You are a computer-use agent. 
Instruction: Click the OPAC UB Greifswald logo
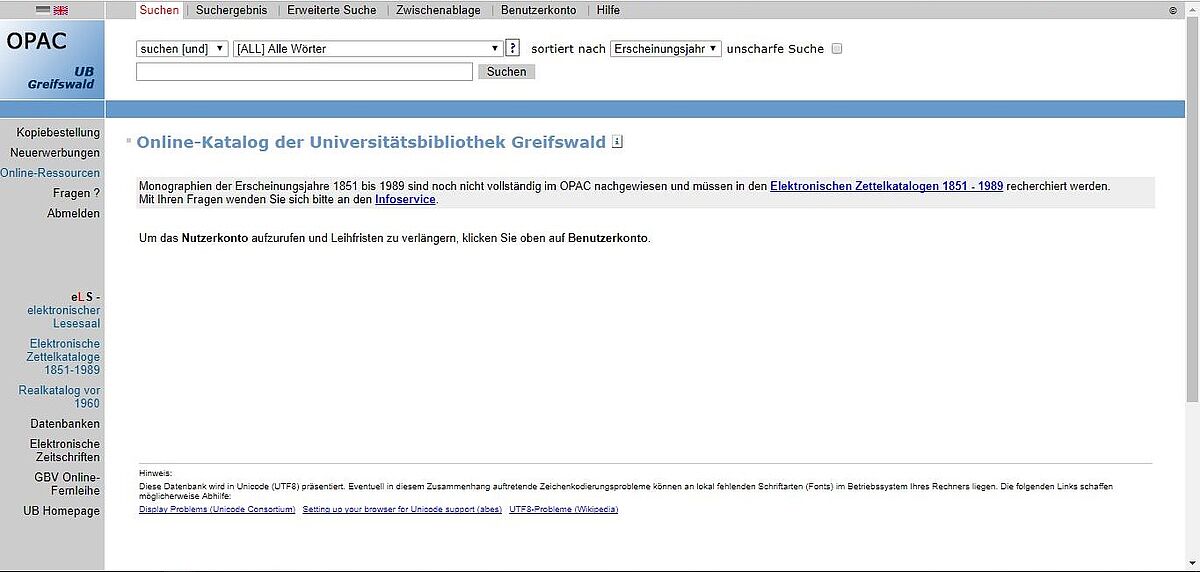[x=52, y=60]
